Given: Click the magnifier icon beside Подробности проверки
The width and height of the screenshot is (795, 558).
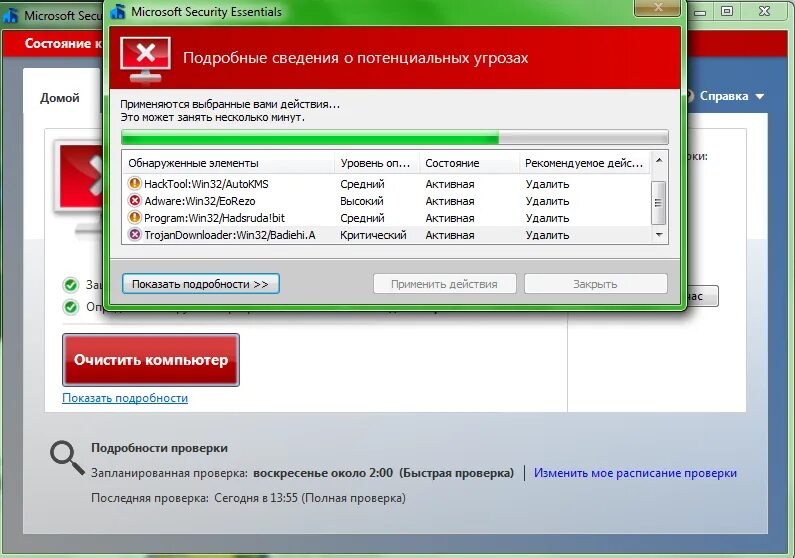Looking at the screenshot, I should [67, 458].
